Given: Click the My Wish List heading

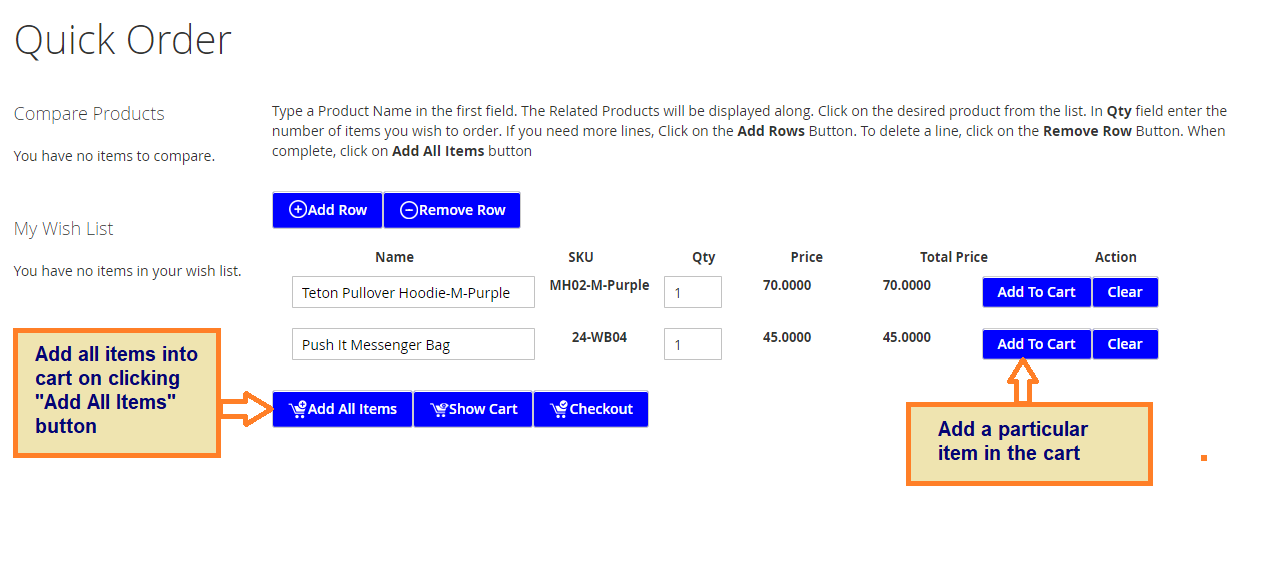Looking at the screenshot, I should pos(64,229).
